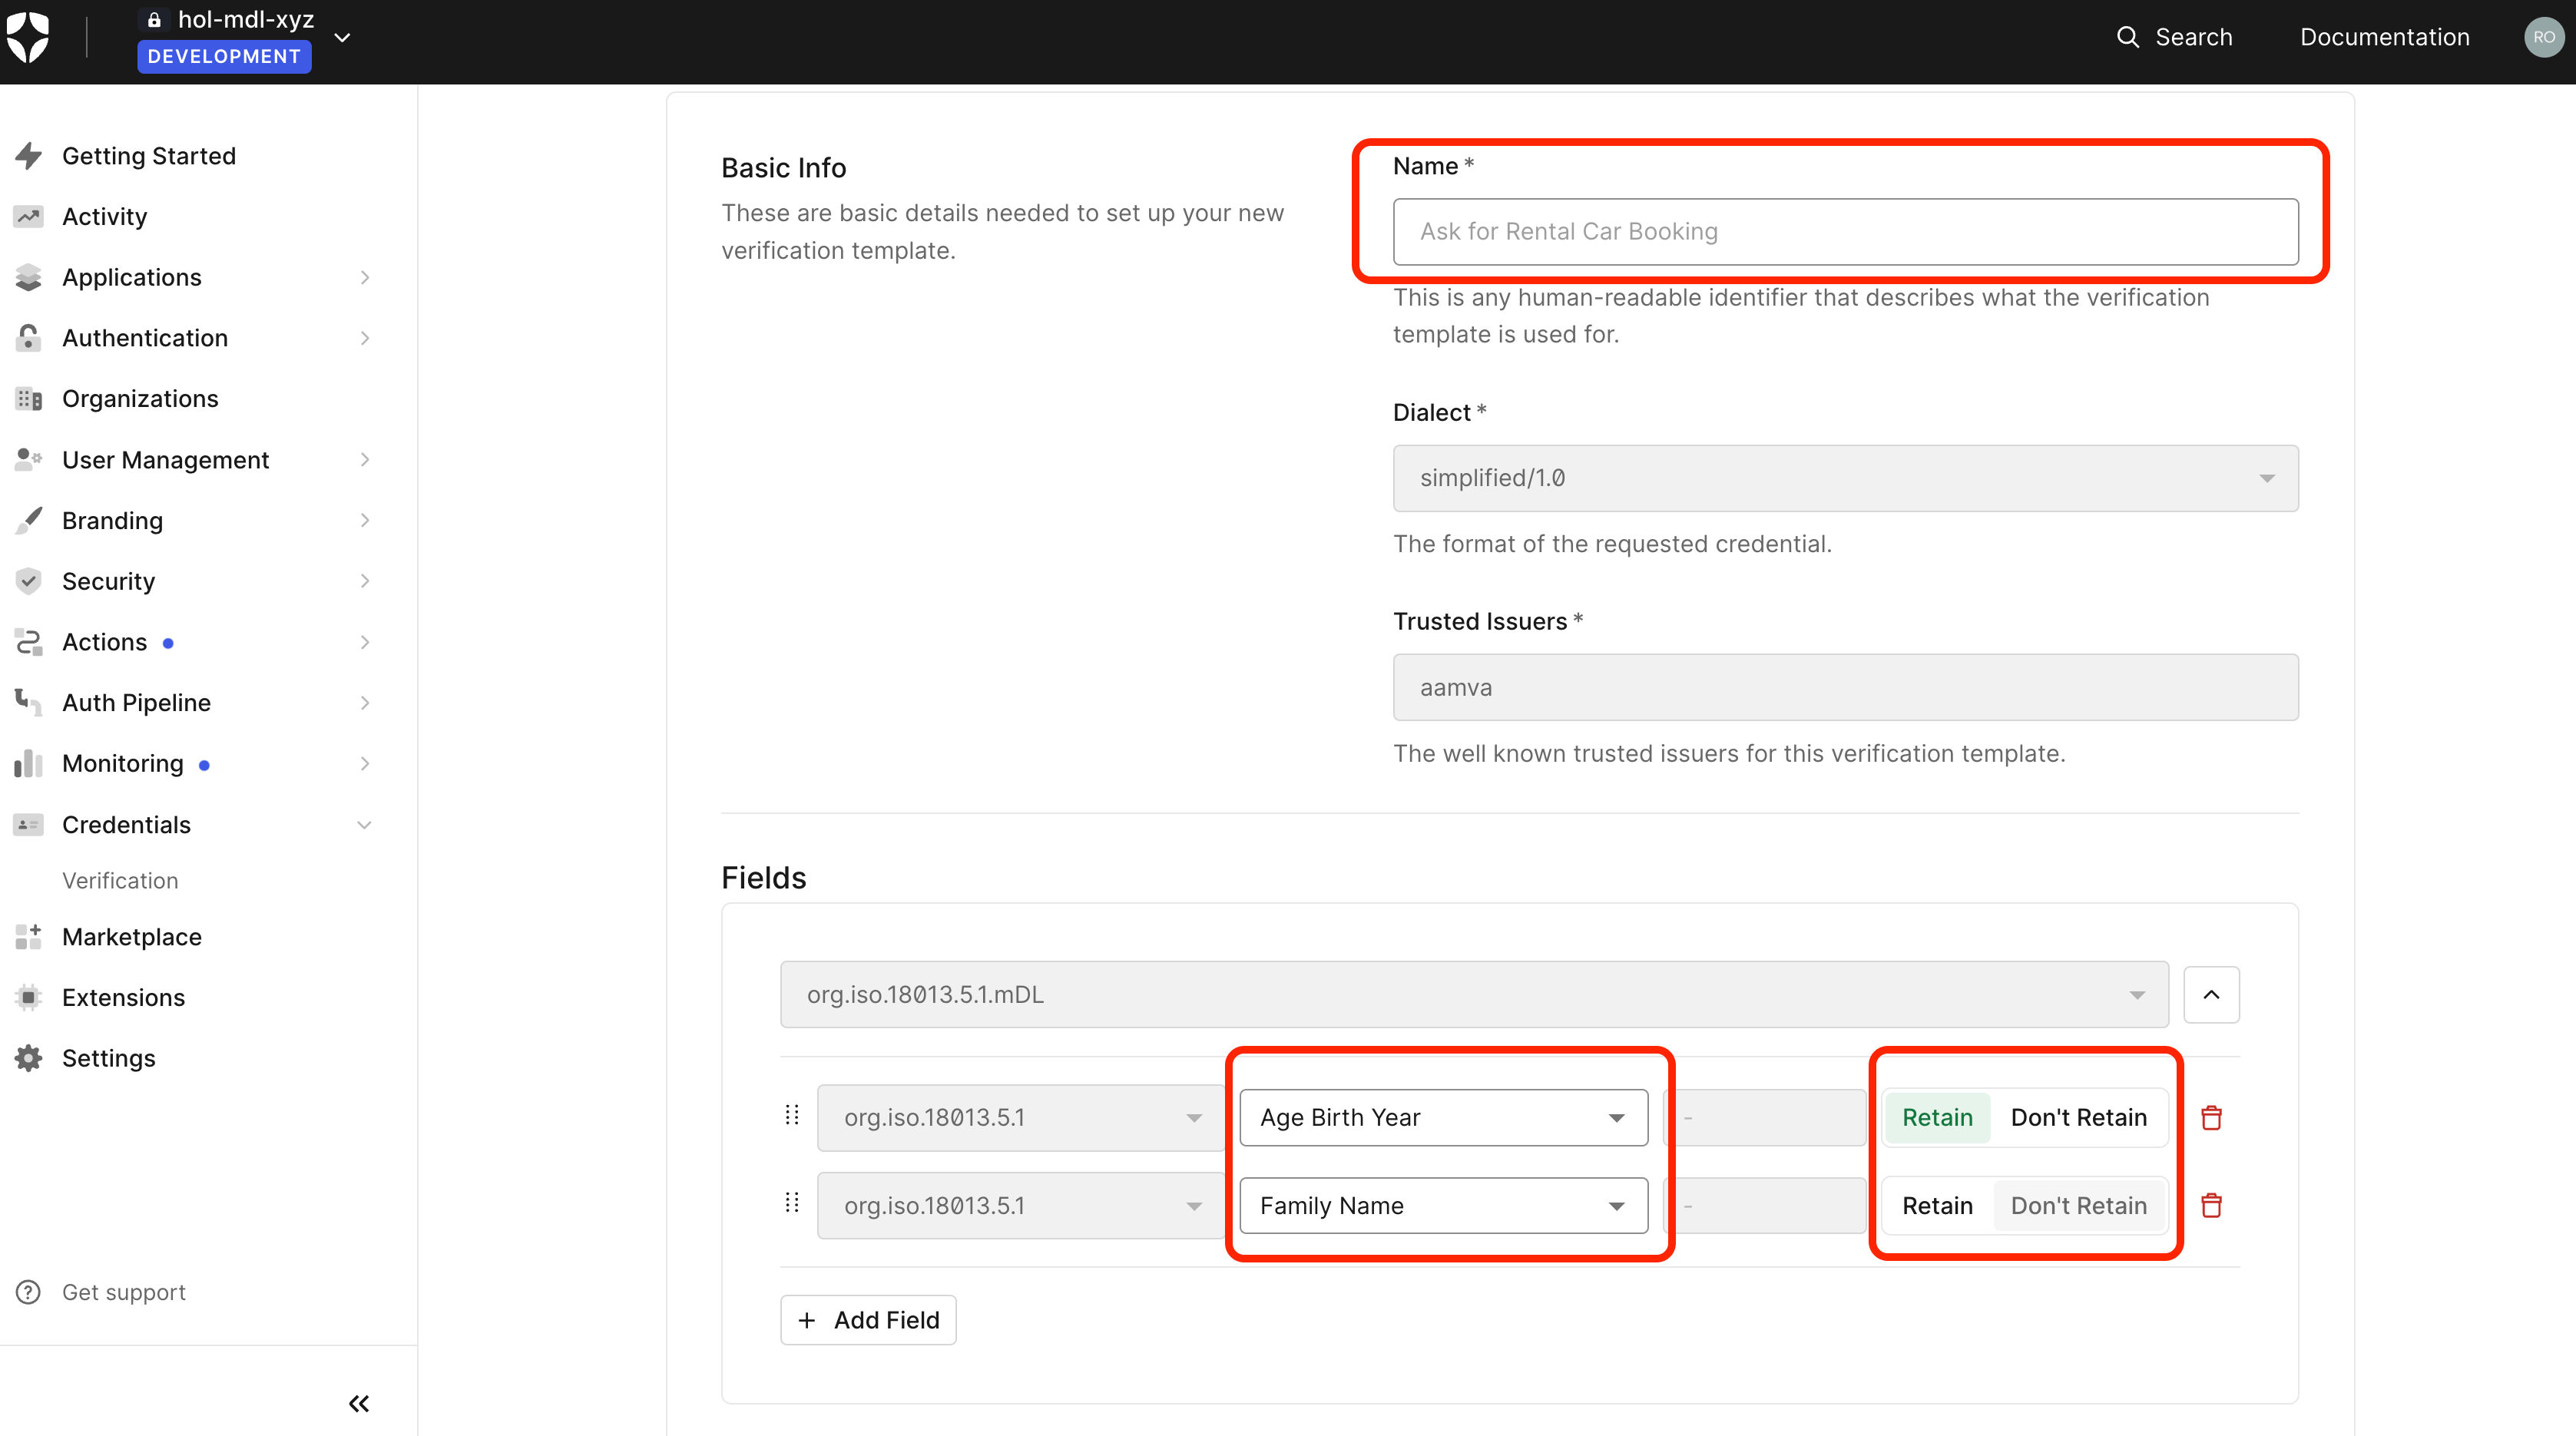Collapse sidebar with double-chevron icon
Image resolution: width=2576 pixels, height=1436 pixels.
(x=359, y=1403)
